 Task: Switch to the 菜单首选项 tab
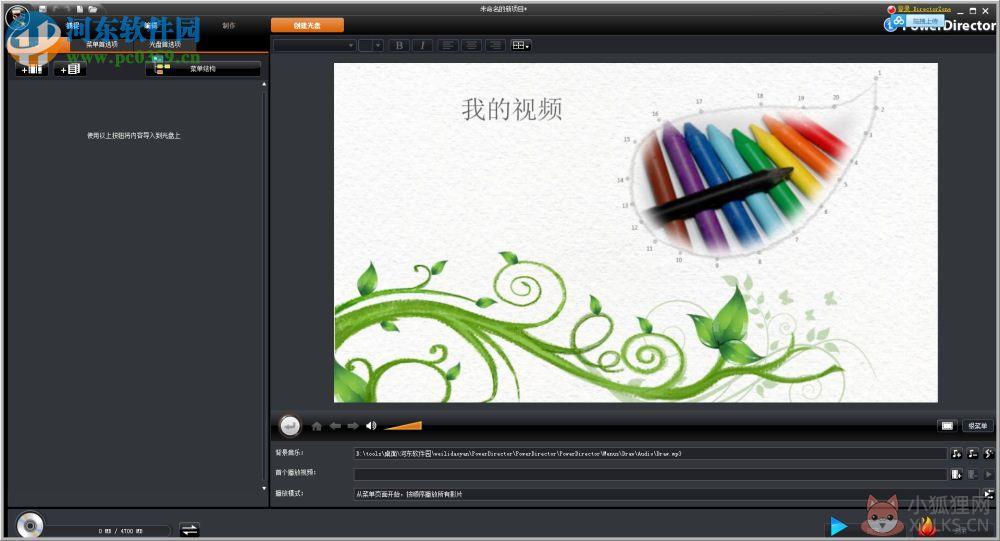(102, 45)
